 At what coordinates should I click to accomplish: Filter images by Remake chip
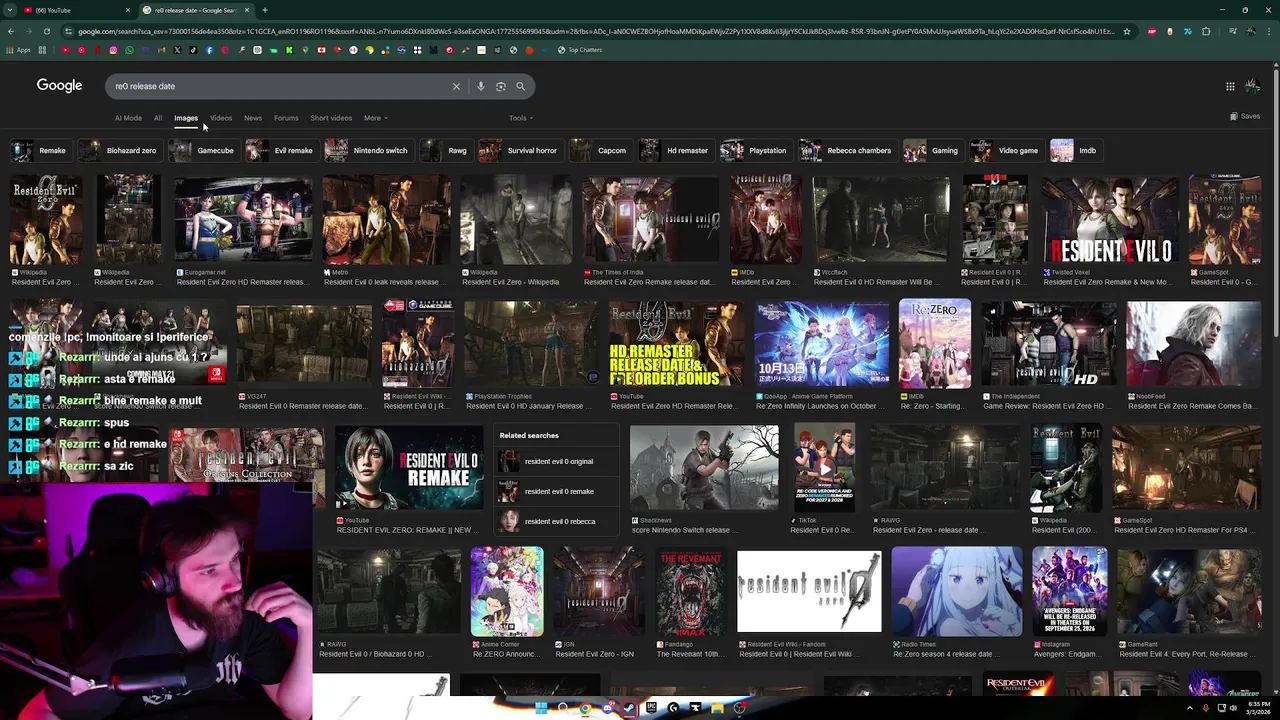[x=40, y=151]
